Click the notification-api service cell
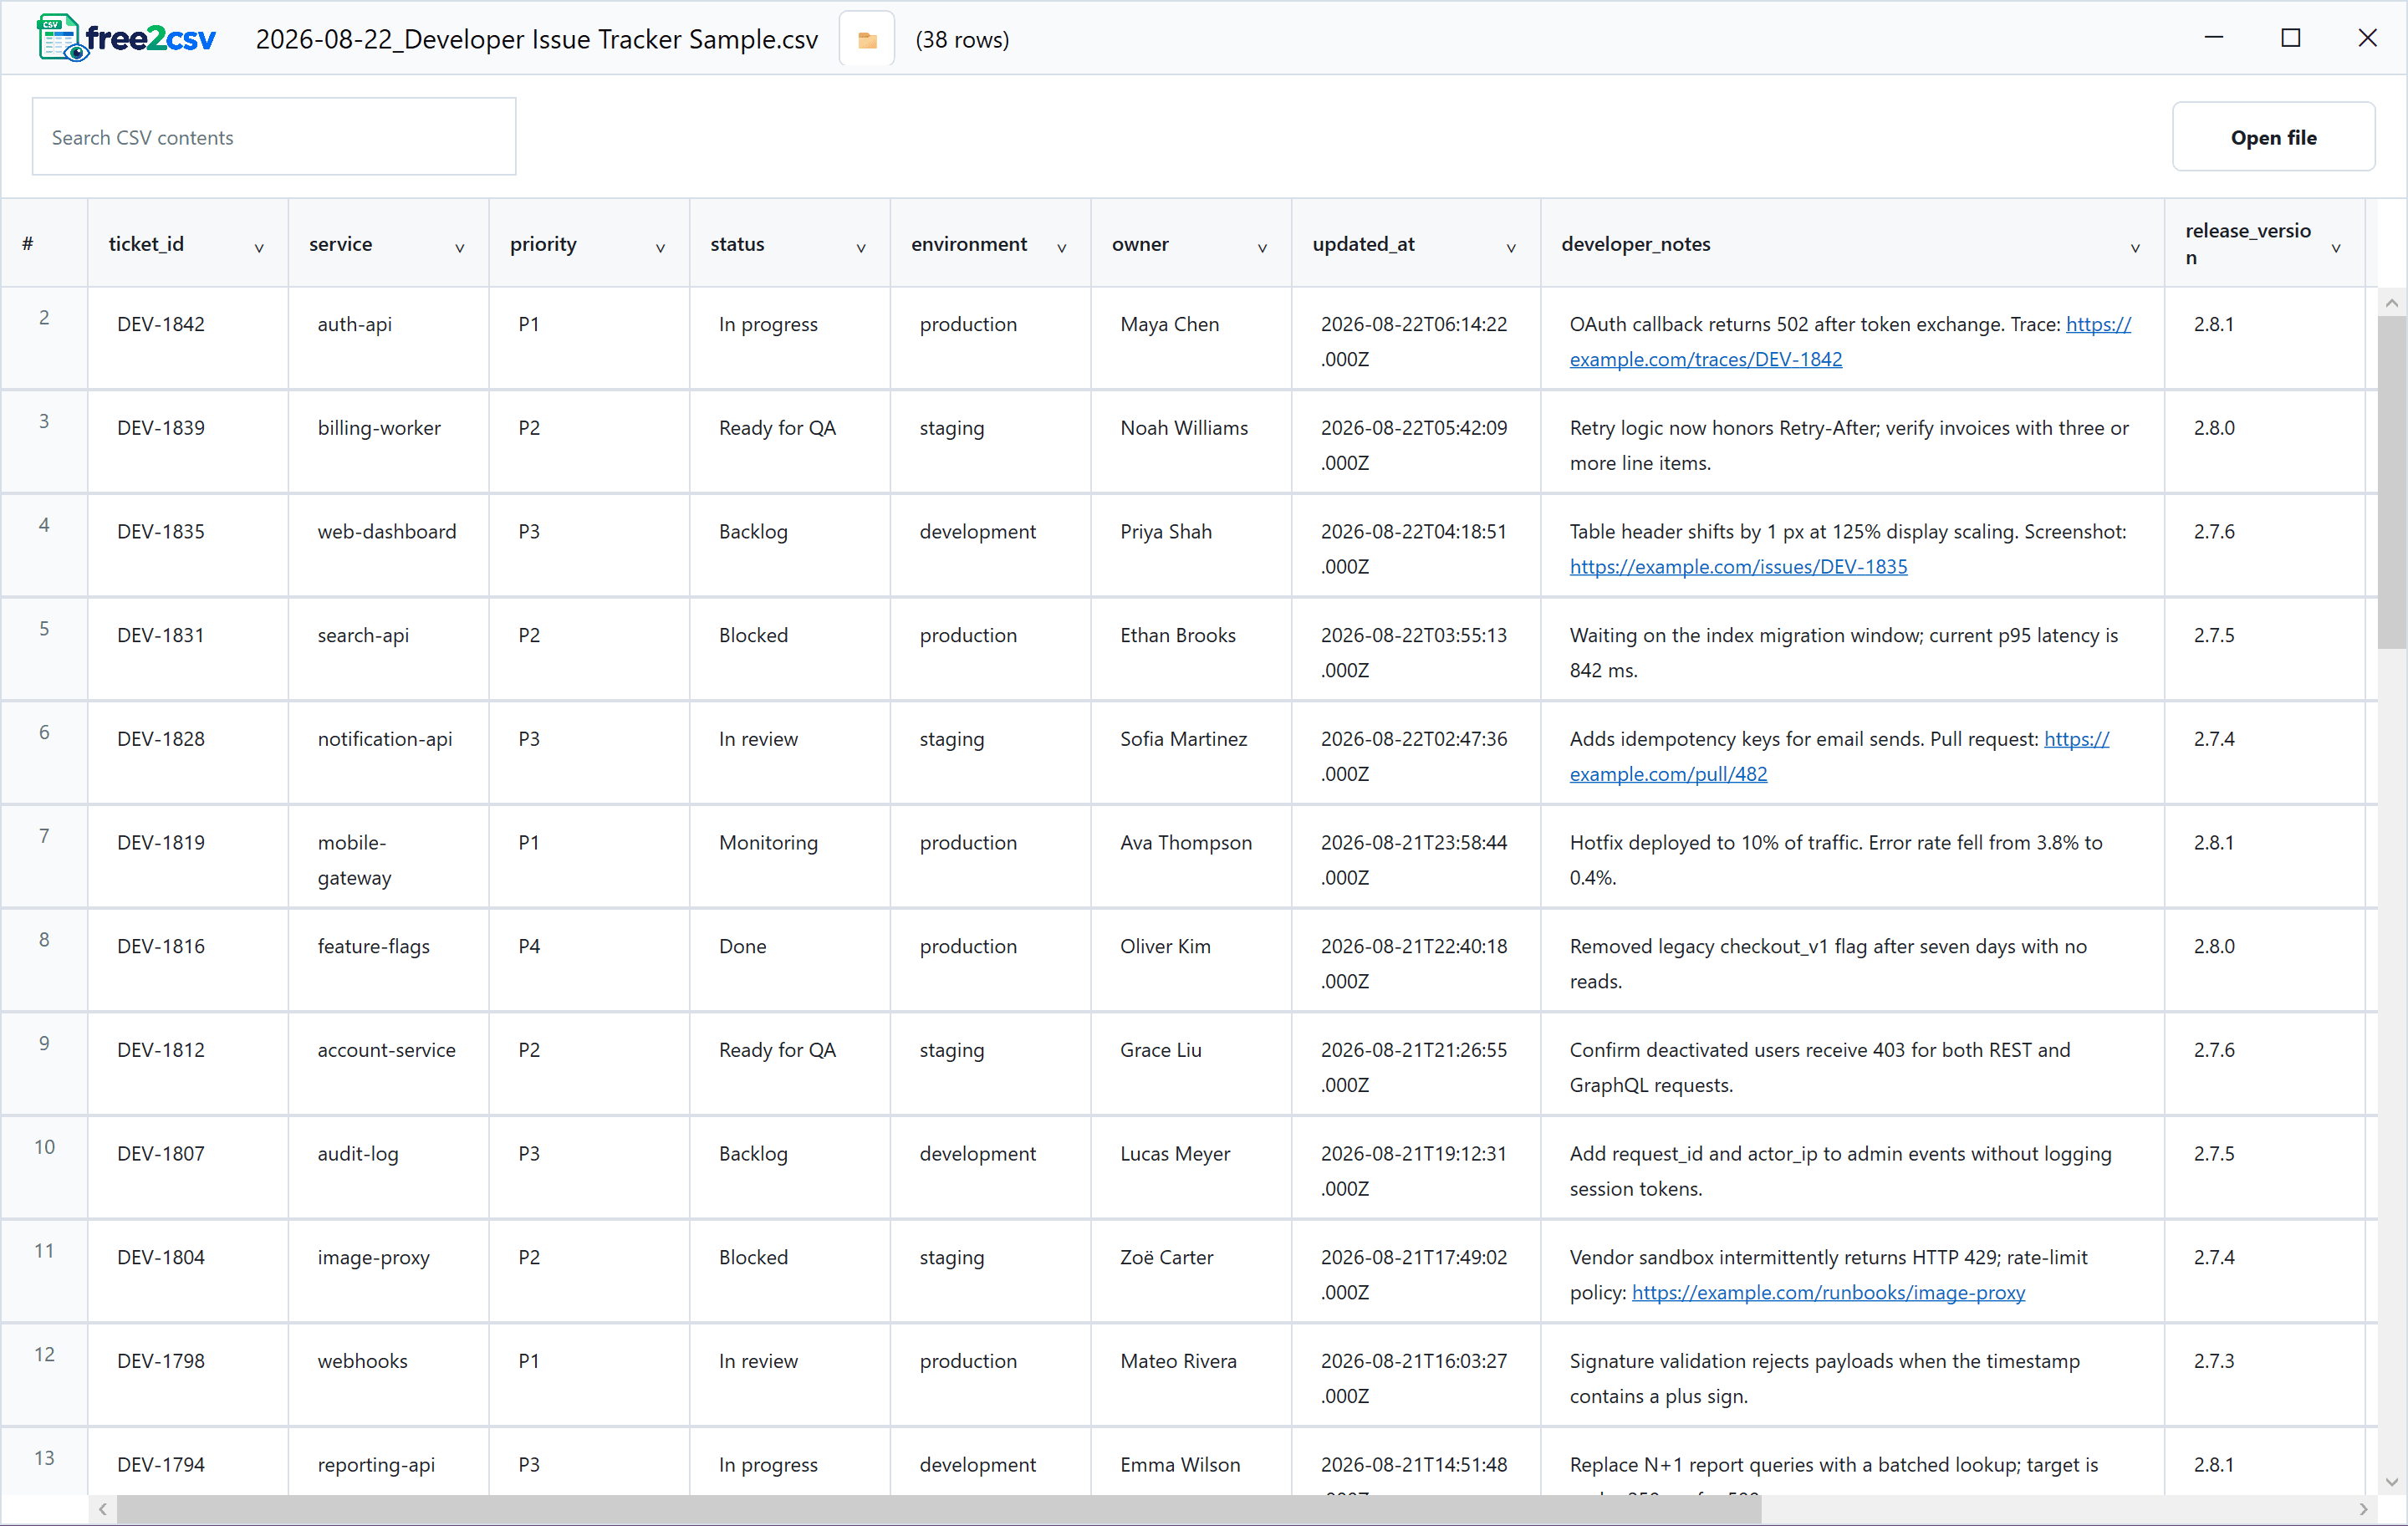 pyautogui.click(x=389, y=752)
